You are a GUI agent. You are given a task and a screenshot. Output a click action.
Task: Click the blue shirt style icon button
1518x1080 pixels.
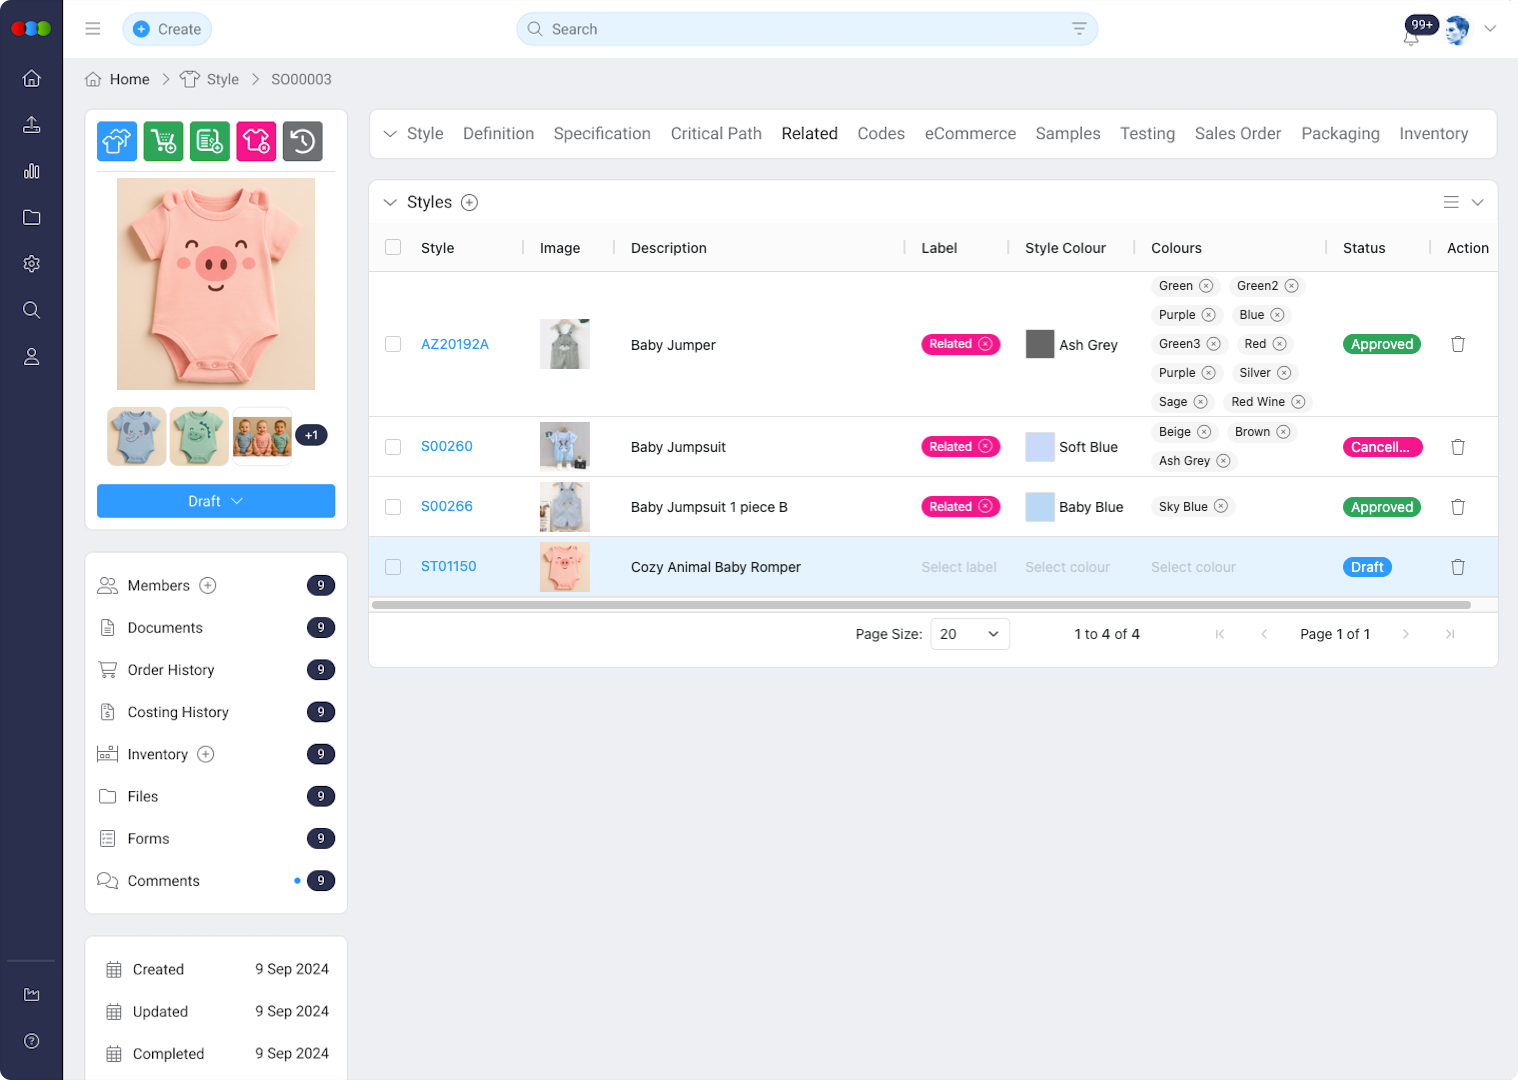click(117, 141)
